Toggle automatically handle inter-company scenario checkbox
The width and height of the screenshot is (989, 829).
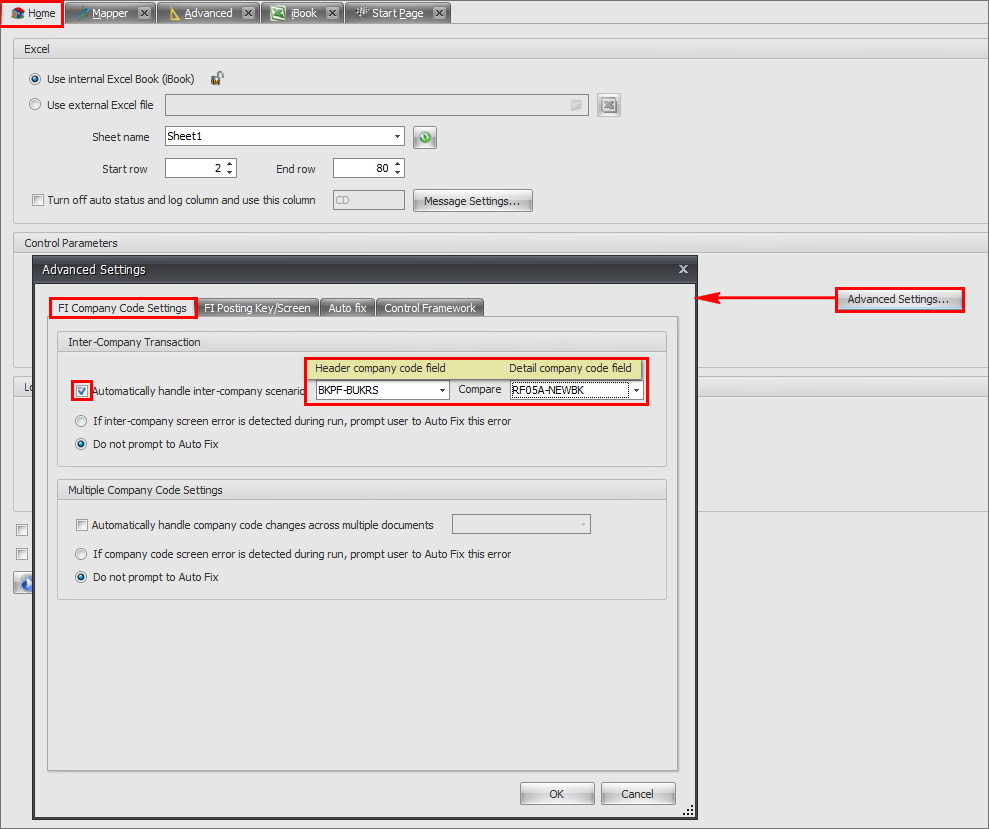82,390
